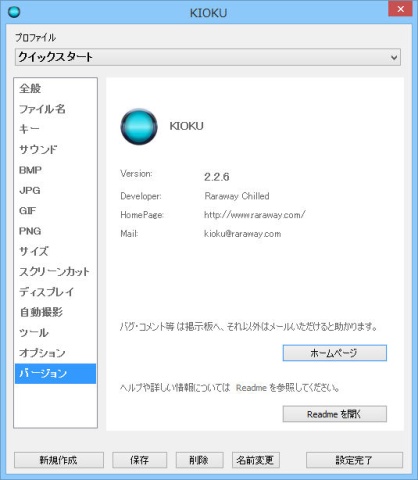Screen dimensions: 418x480
Task: Click the KIOKU name beside the logo
Action: coord(187,126)
